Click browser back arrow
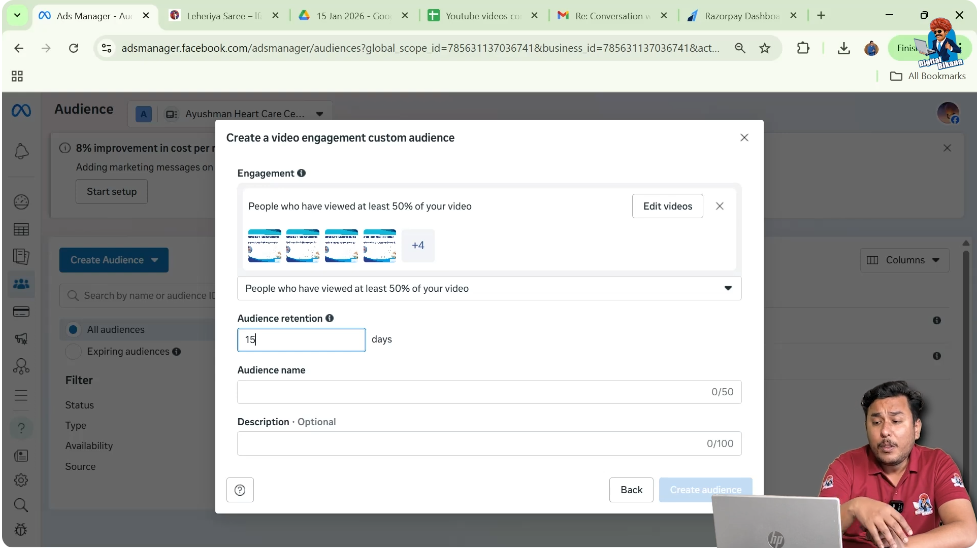 [x=19, y=48]
